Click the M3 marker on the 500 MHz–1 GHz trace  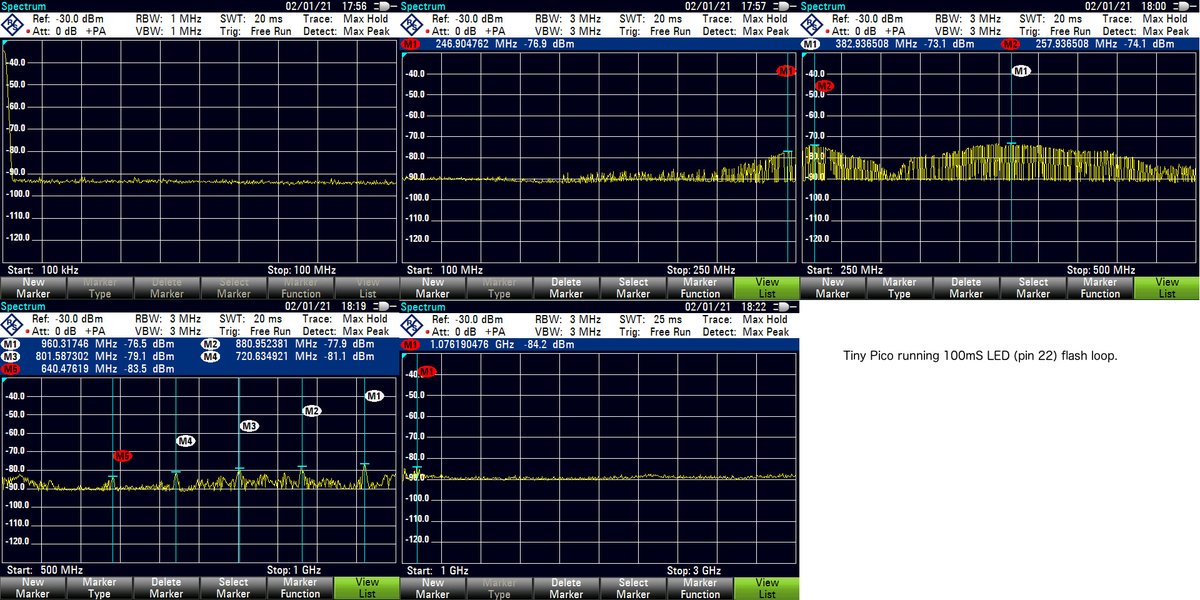[x=249, y=426]
